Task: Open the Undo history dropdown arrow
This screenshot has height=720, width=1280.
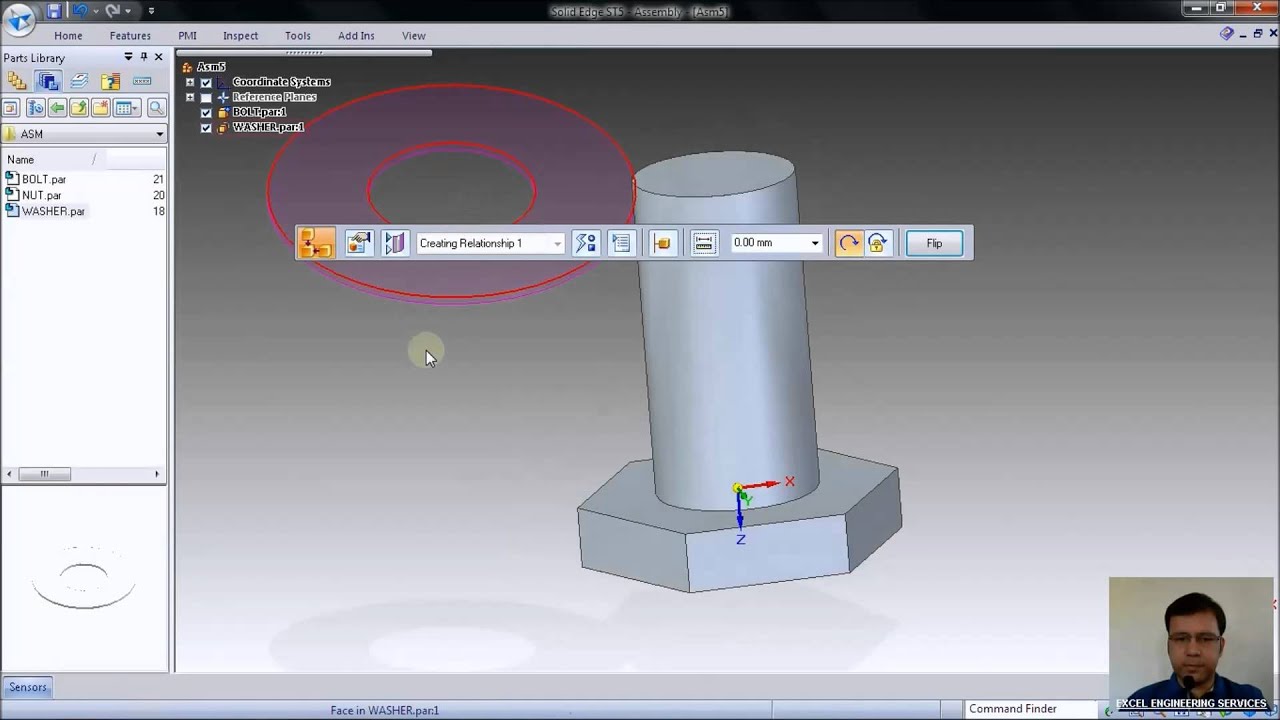Action: (95, 11)
